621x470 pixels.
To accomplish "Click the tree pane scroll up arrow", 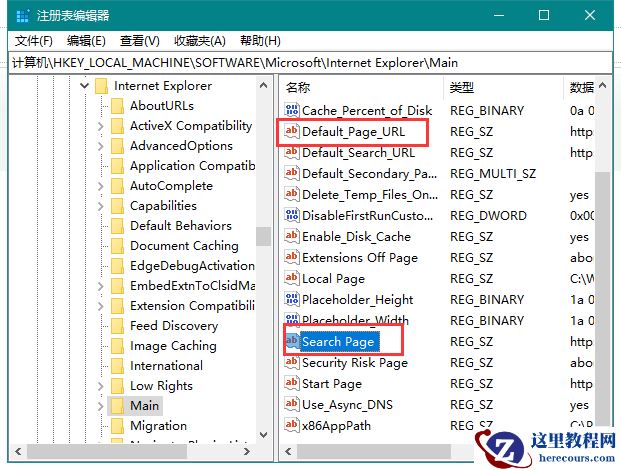I will coord(263,85).
